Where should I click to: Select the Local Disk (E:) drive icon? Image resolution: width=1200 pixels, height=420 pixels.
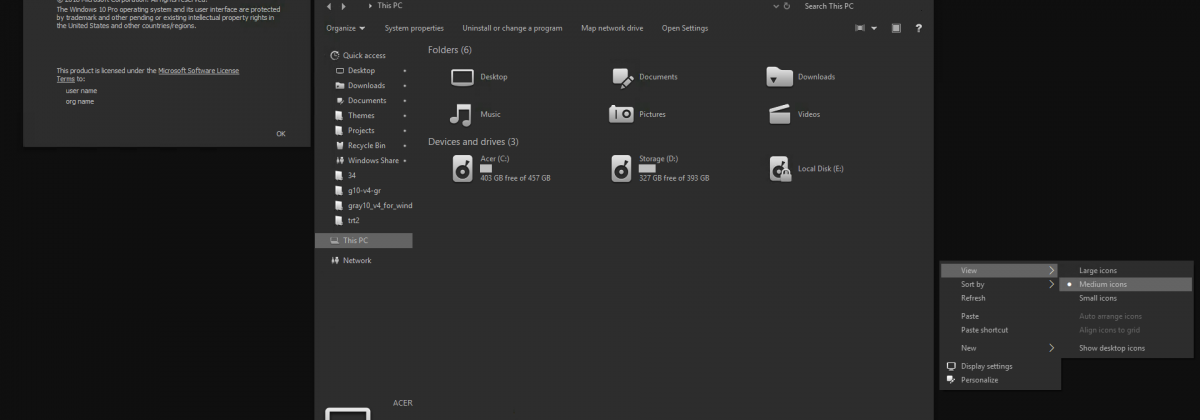[781, 168]
